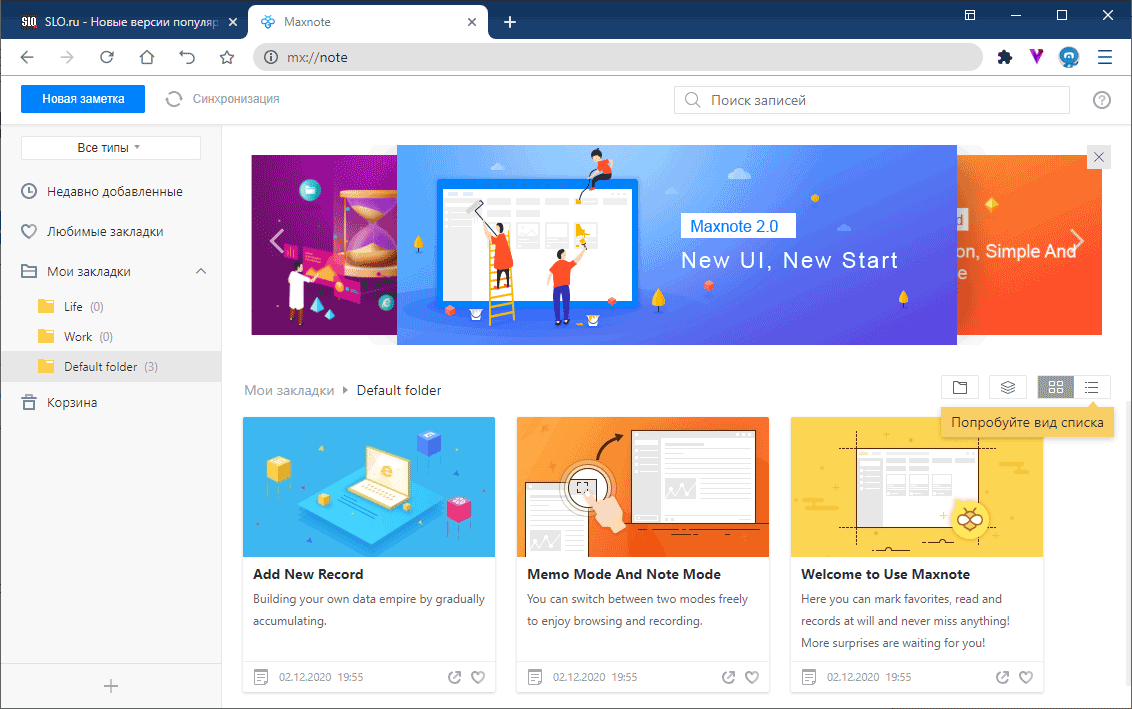The height and width of the screenshot is (709, 1132).
Task: Click the browser forward arrow
Action: click(x=67, y=57)
